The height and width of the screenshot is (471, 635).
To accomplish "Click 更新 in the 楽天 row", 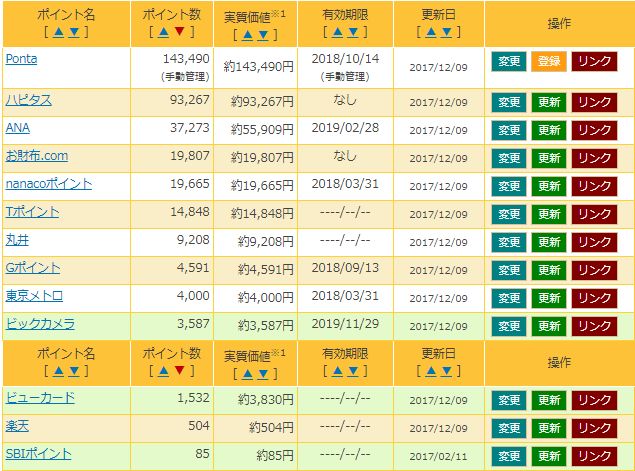I will pyautogui.click(x=549, y=428).
